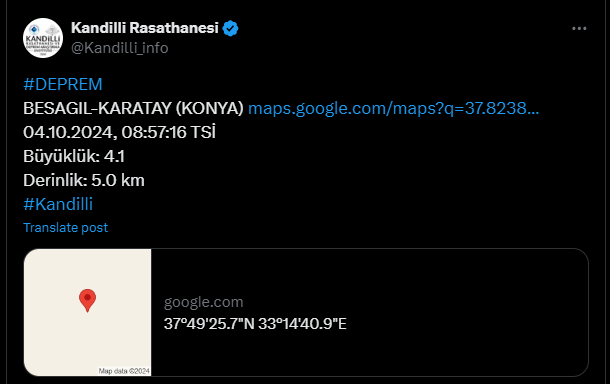Click the Büyüklük: 4.1 text line

74,156
